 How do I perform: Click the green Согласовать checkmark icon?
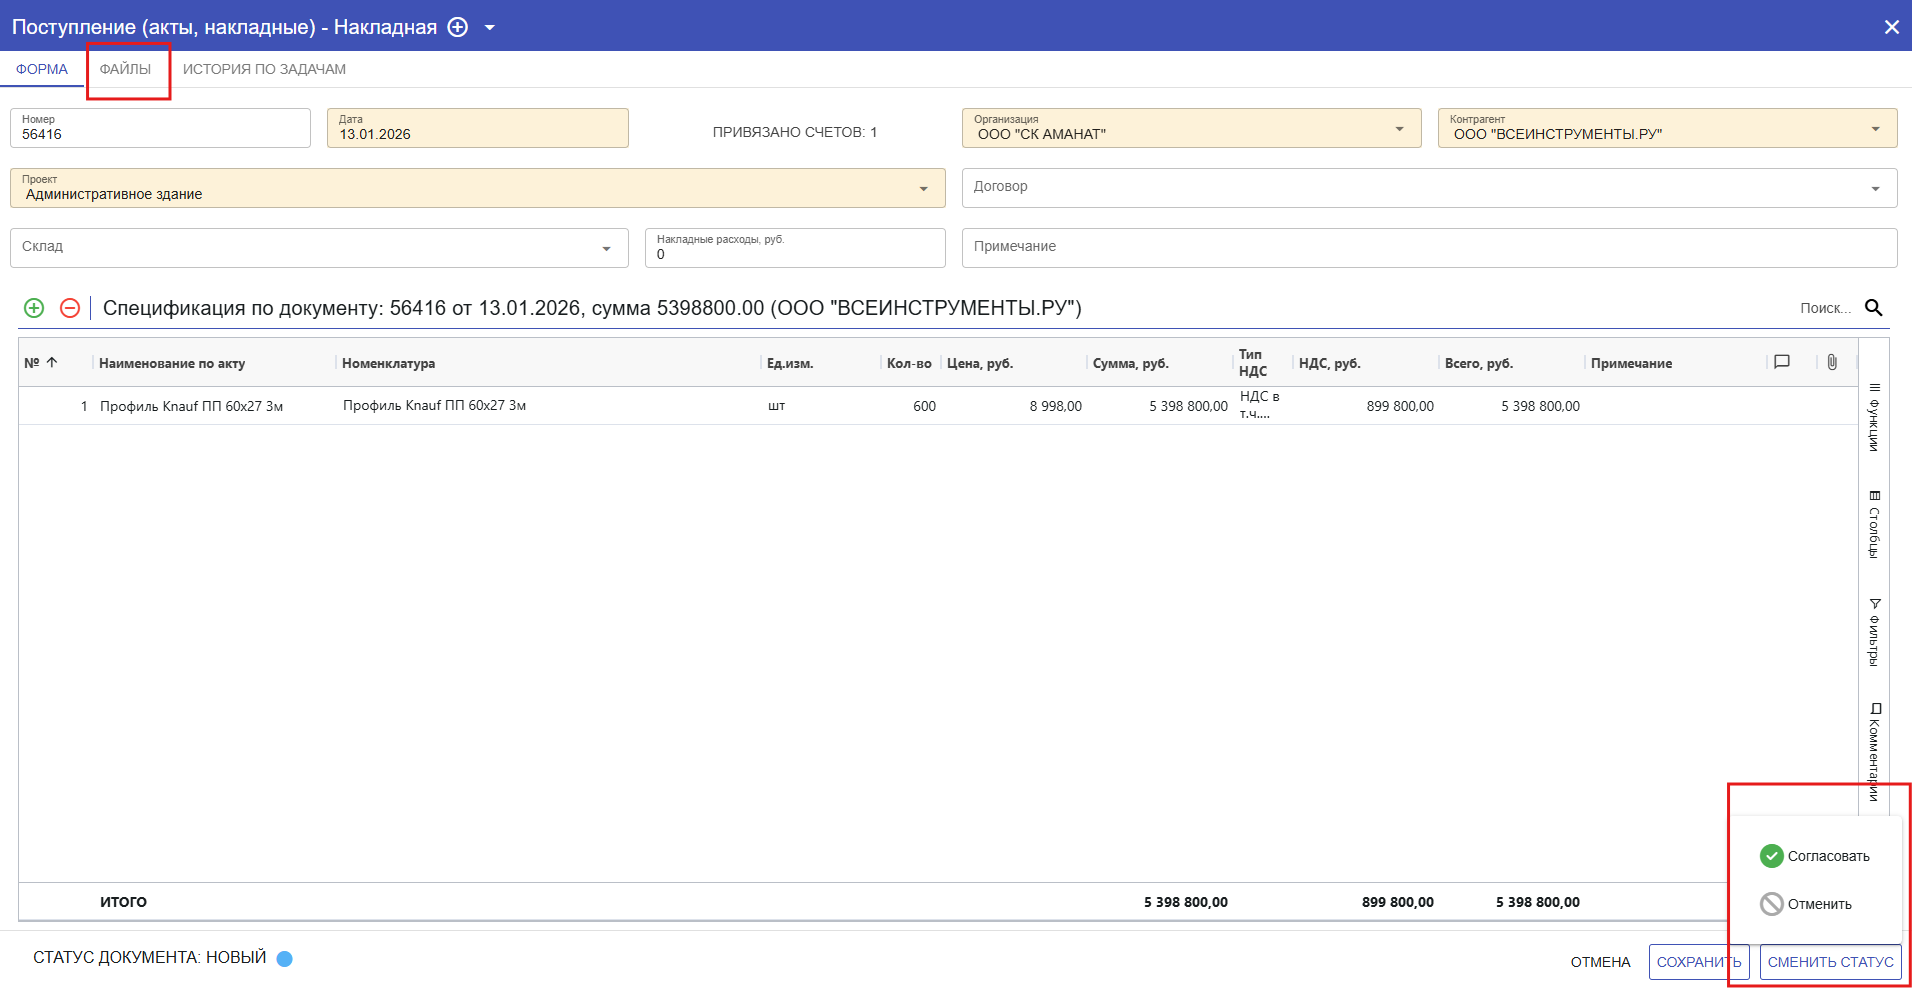1771,856
